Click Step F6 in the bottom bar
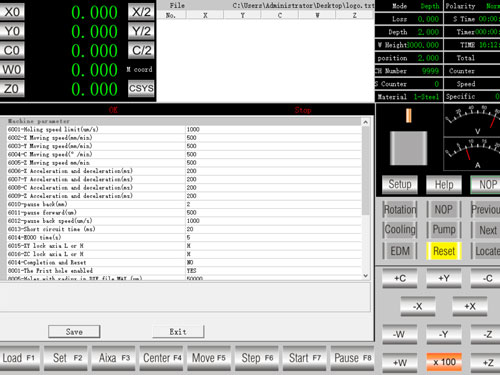This screenshot has width=500, height=375. (257, 358)
